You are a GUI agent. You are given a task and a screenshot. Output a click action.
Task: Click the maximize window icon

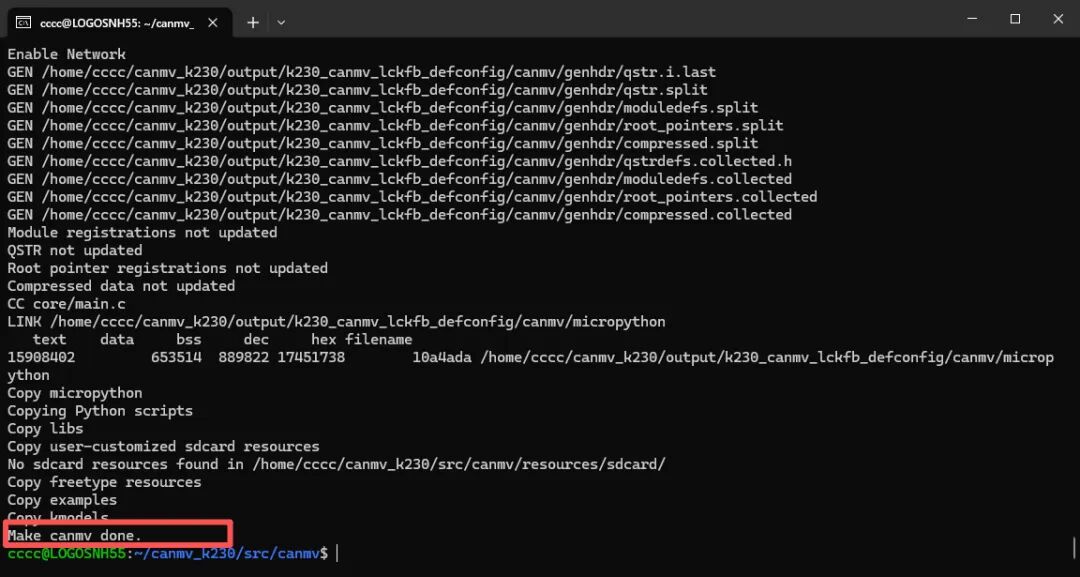tap(1014, 19)
